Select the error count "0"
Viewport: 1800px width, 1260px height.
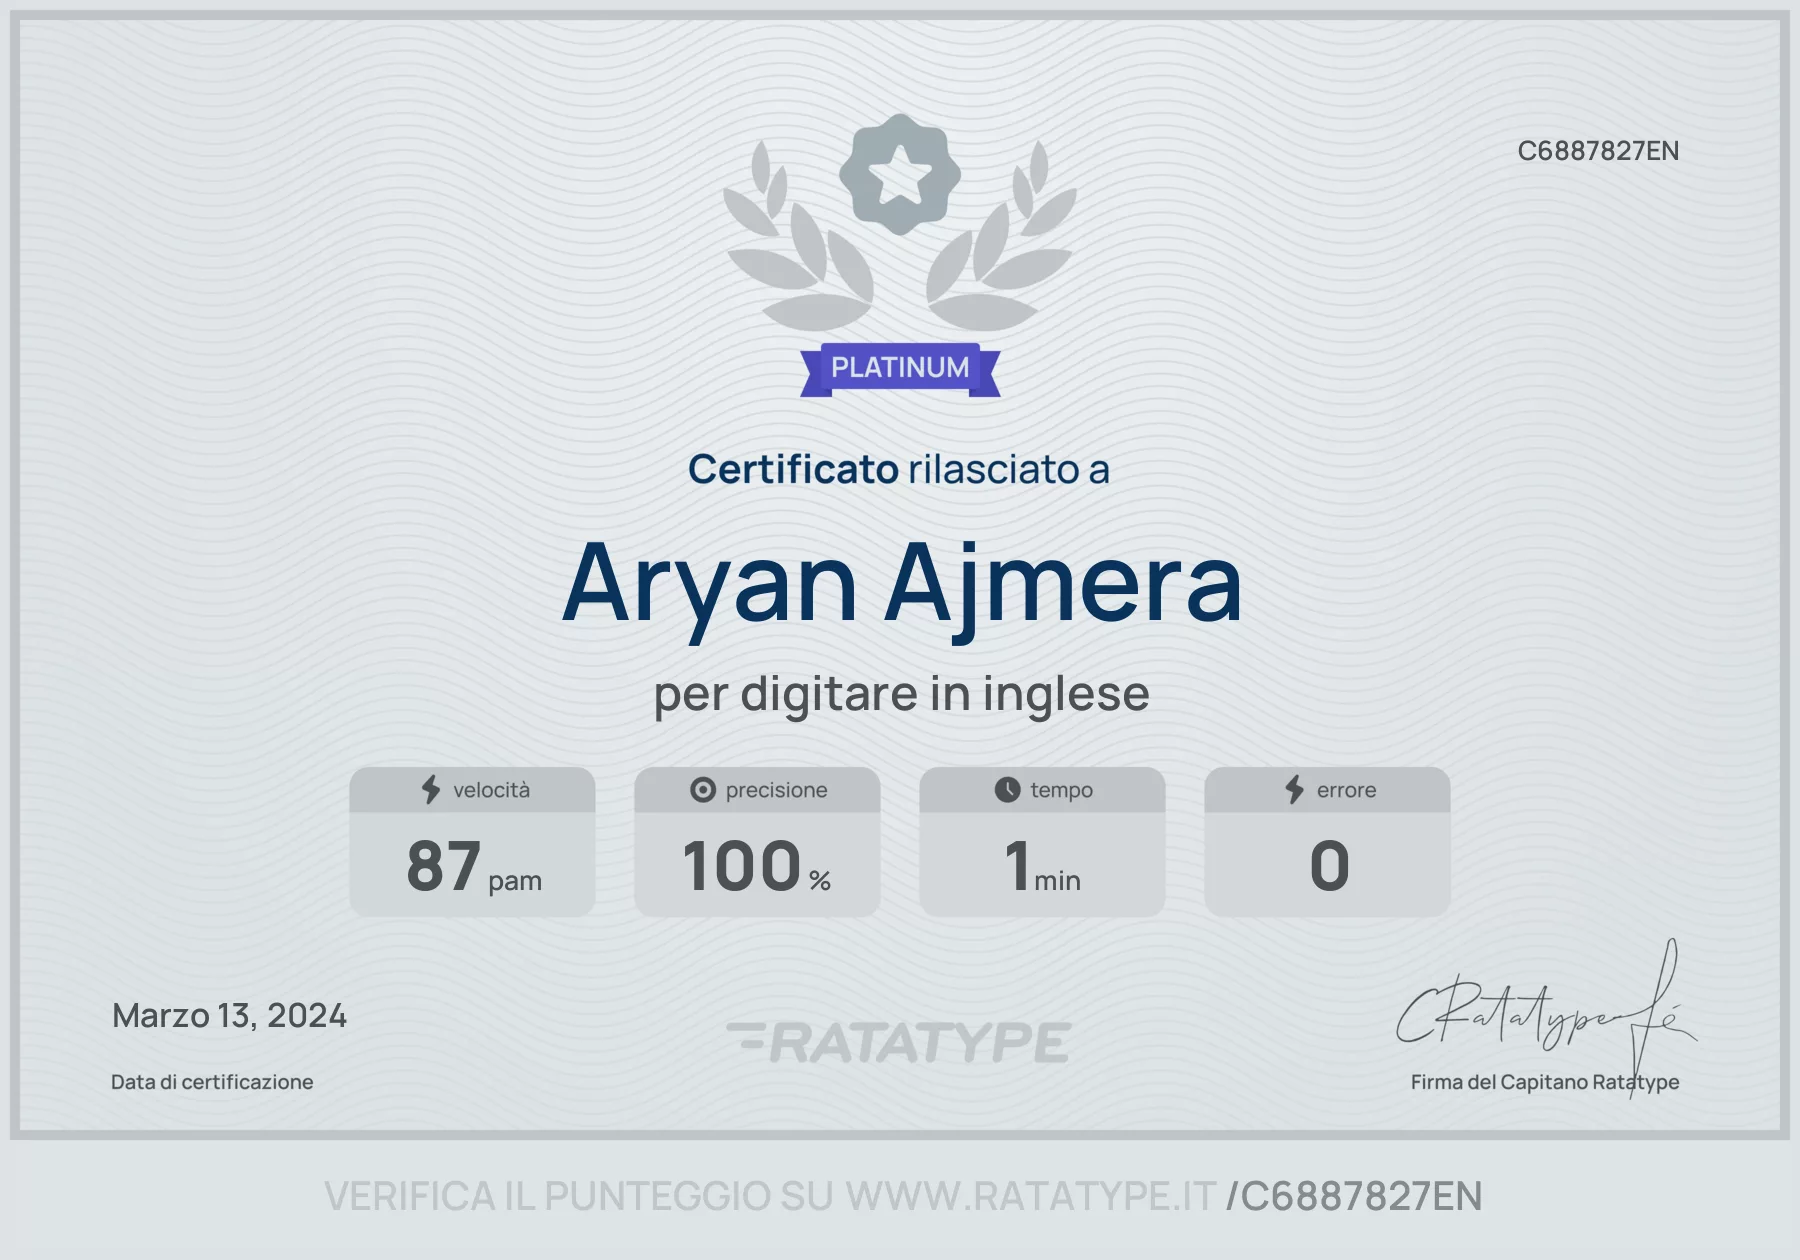[1329, 866]
